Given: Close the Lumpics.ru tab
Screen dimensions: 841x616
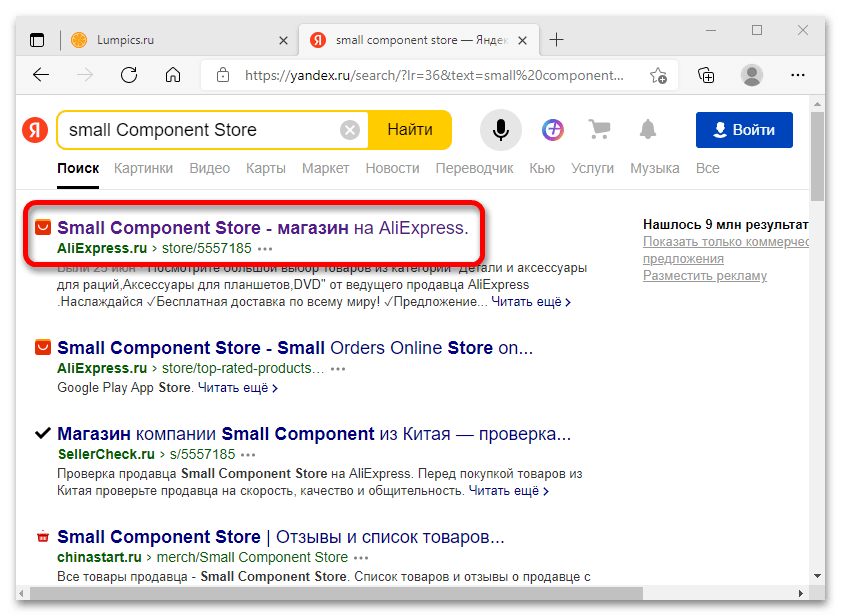Looking at the screenshot, I should 283,40.
